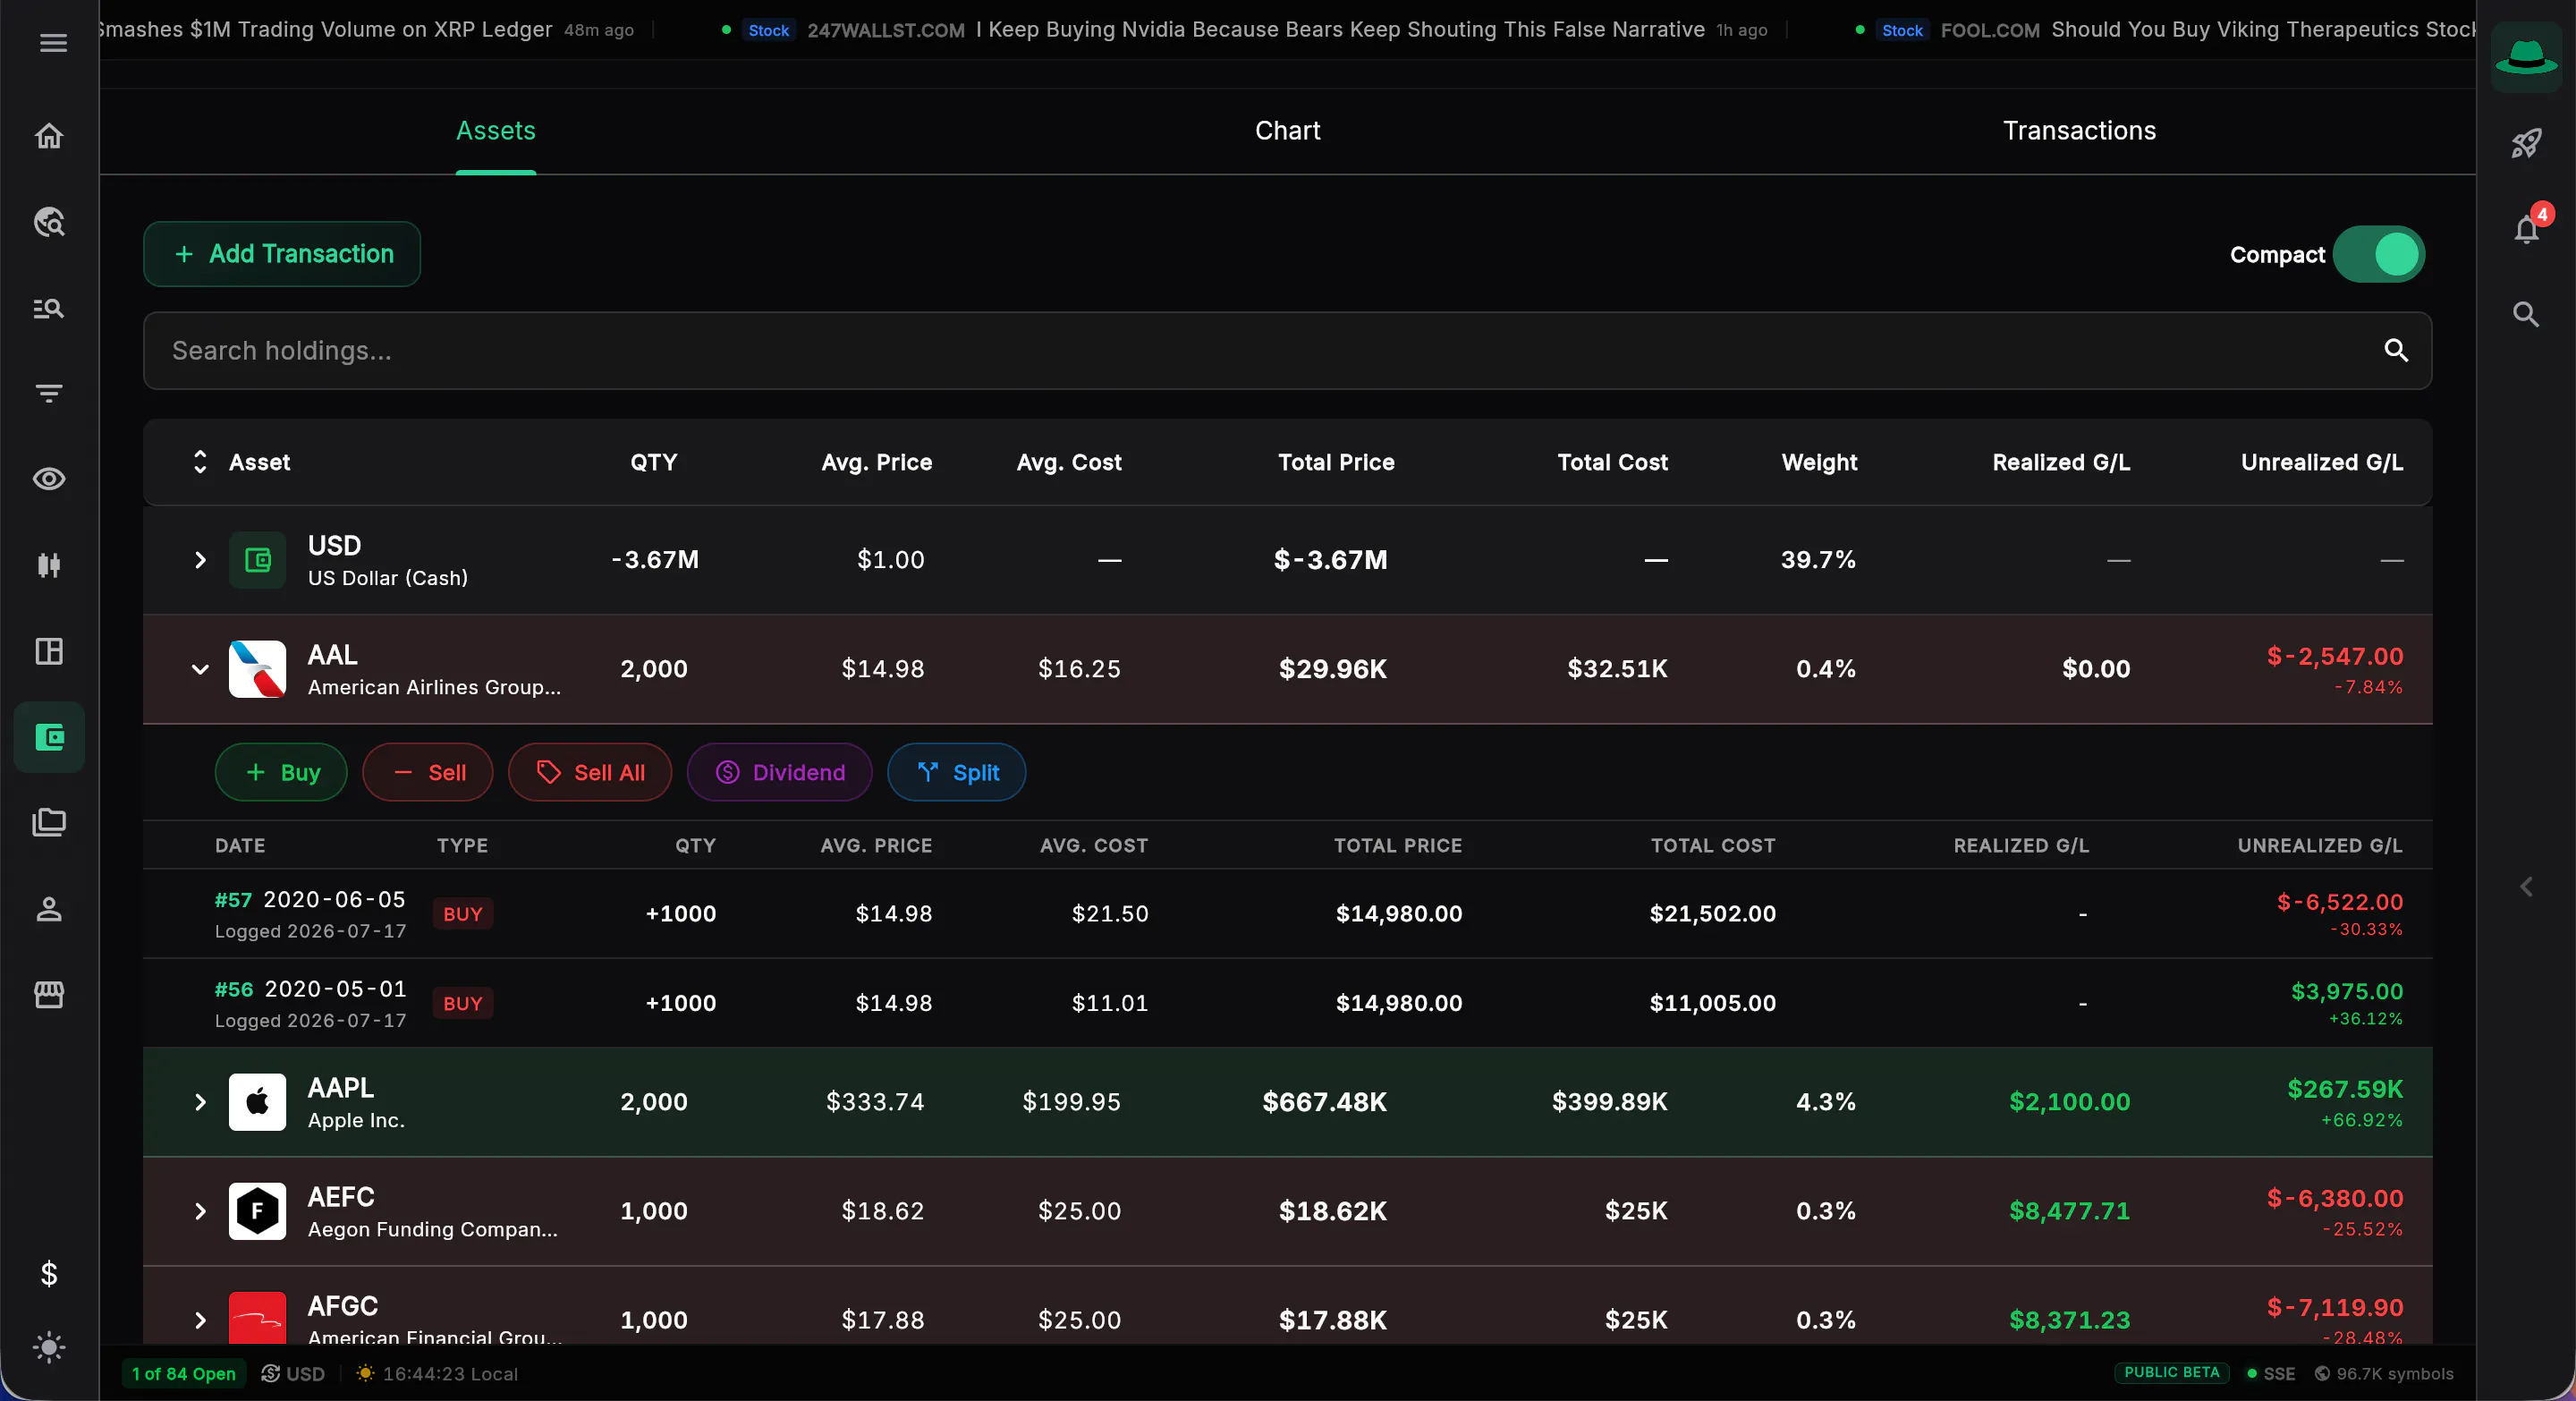Click the magnifier icon in right panel
Viewport: 2576px width, 1401px height.
click(x=2526, y=315)
